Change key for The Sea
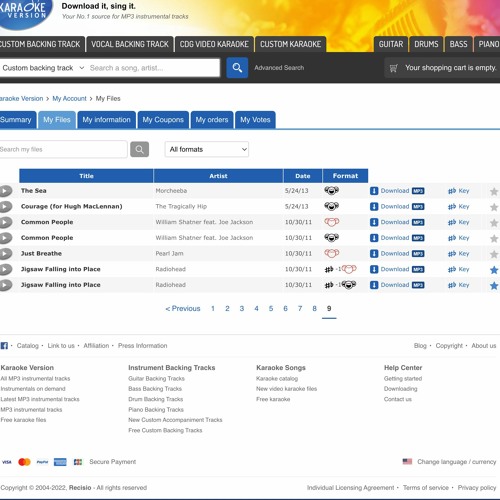 (459, 191)
